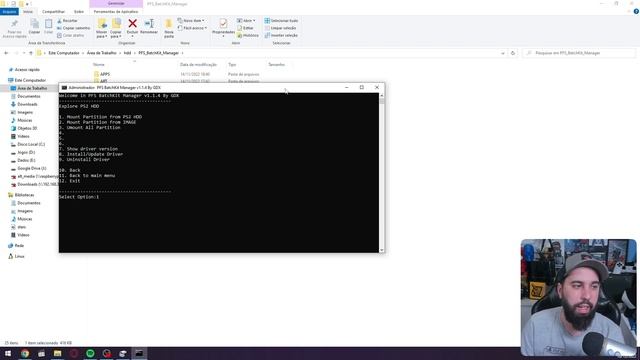Click Histórico in the Abrir group
This screenshot has height=360, width=640.
[248, 35]
